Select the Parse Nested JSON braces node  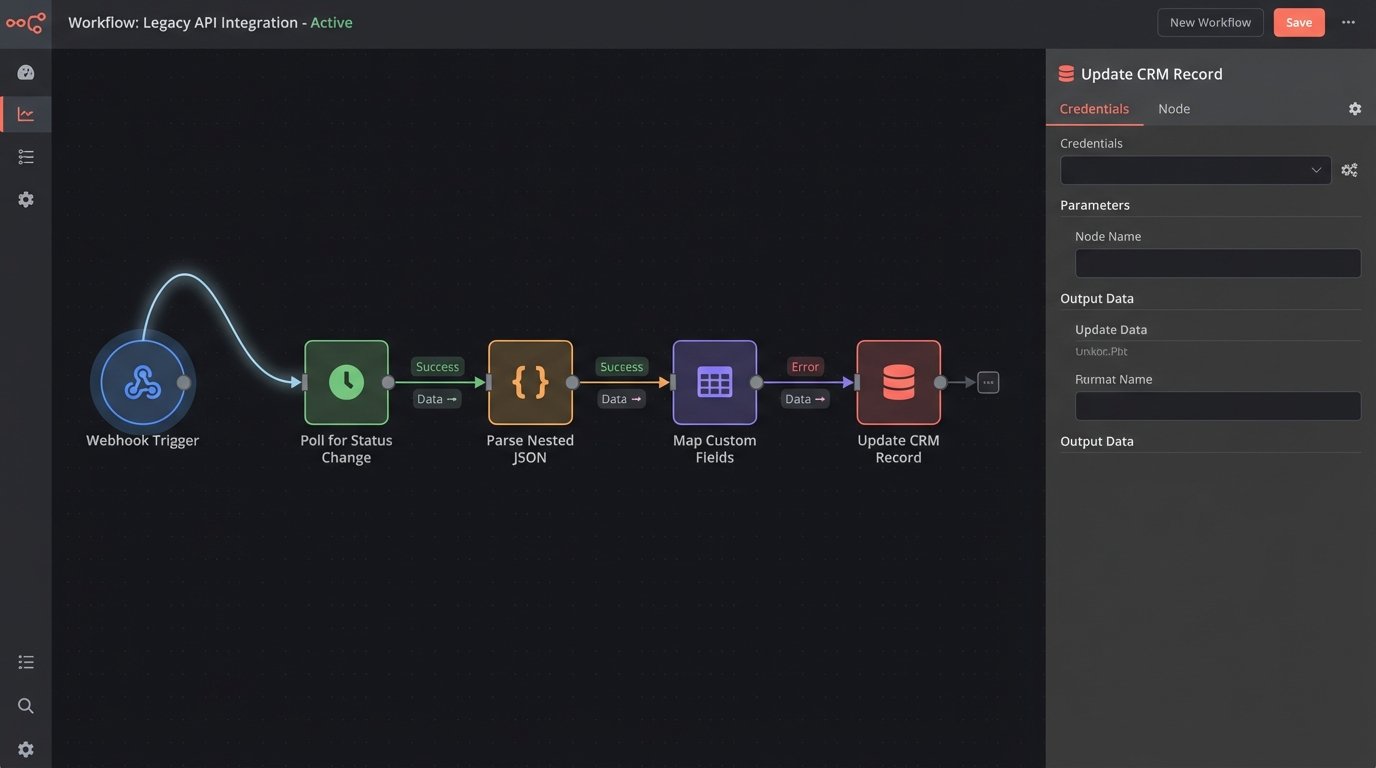tap(530, 380)
